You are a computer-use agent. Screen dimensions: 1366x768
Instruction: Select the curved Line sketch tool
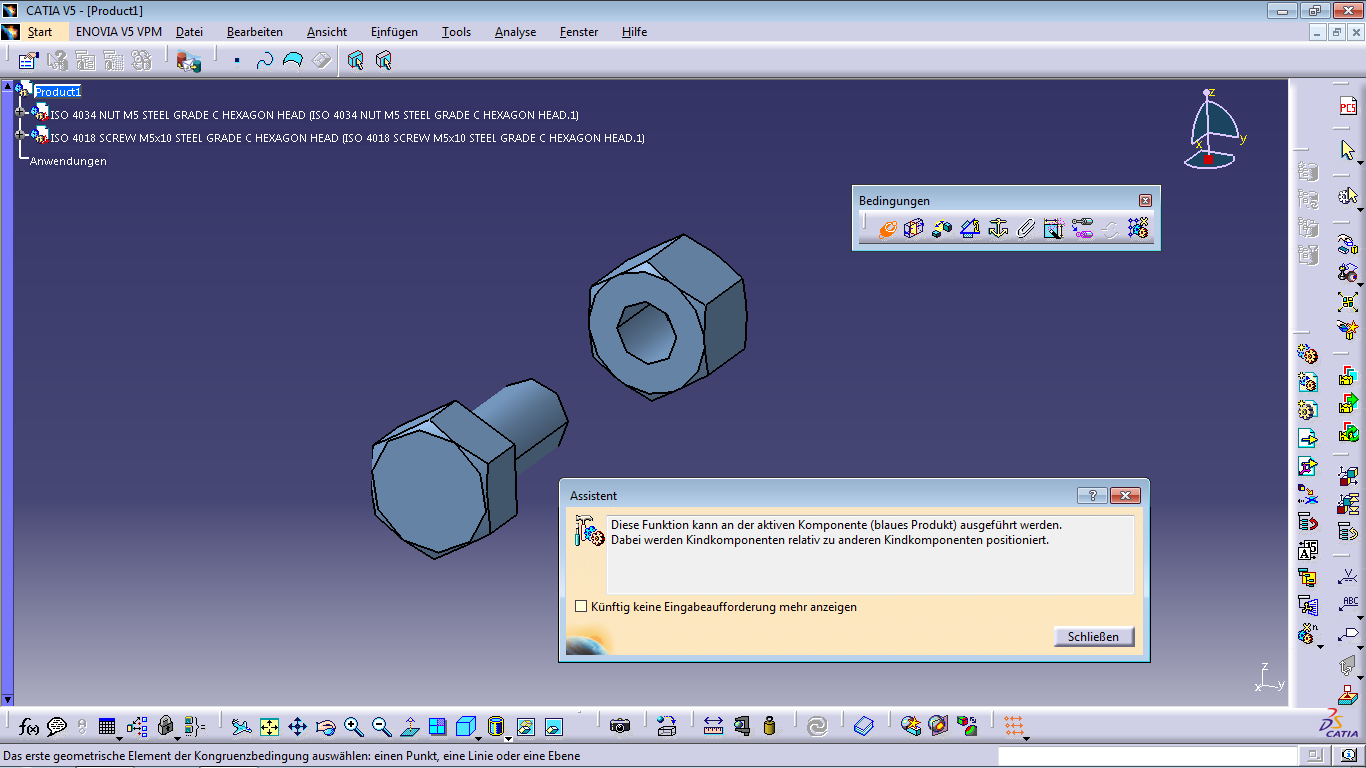click(264, 61)
